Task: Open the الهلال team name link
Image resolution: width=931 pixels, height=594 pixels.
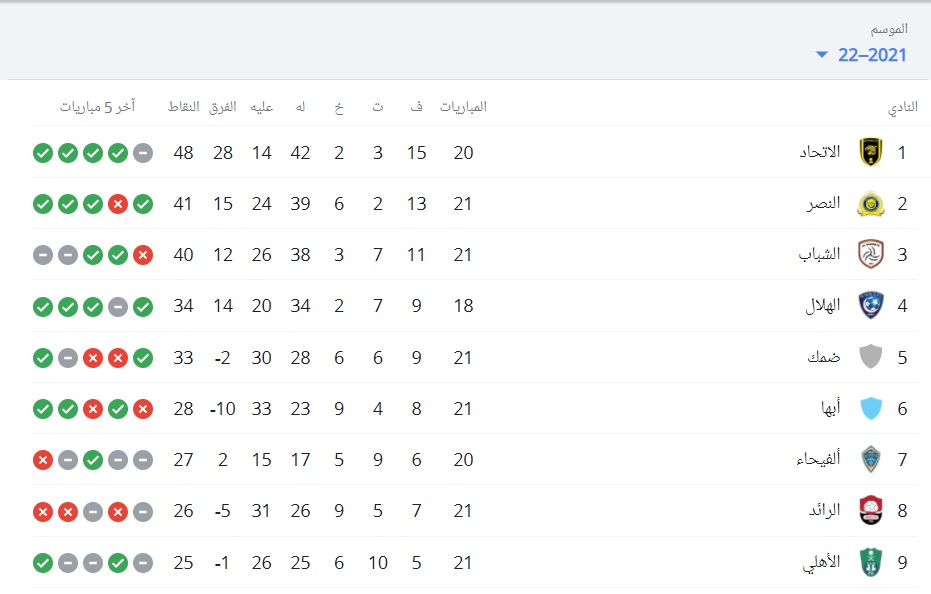Action: click(x=822, y=305)
